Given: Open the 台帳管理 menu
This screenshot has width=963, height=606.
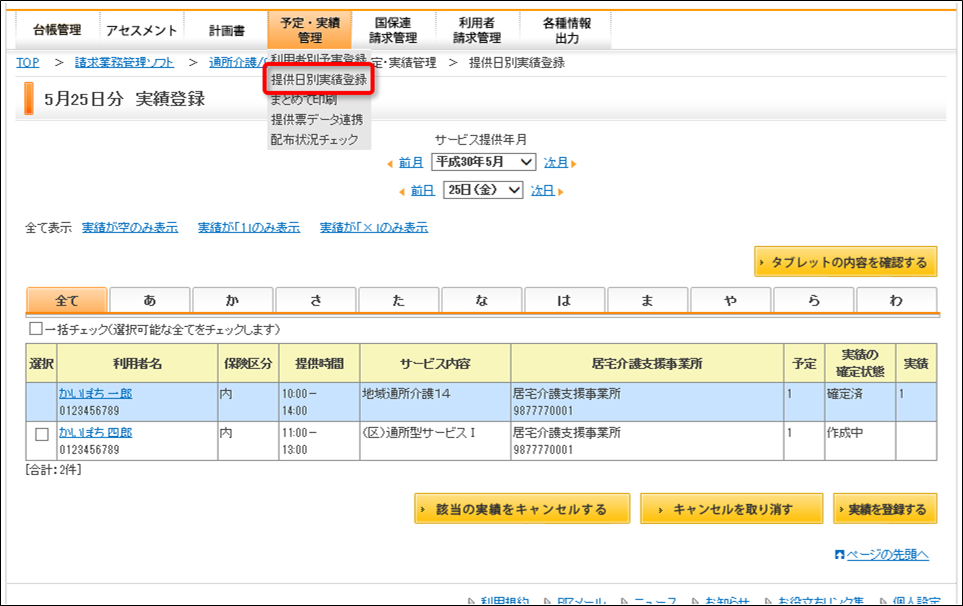Looking at the screenshot, I should (57, 30).
